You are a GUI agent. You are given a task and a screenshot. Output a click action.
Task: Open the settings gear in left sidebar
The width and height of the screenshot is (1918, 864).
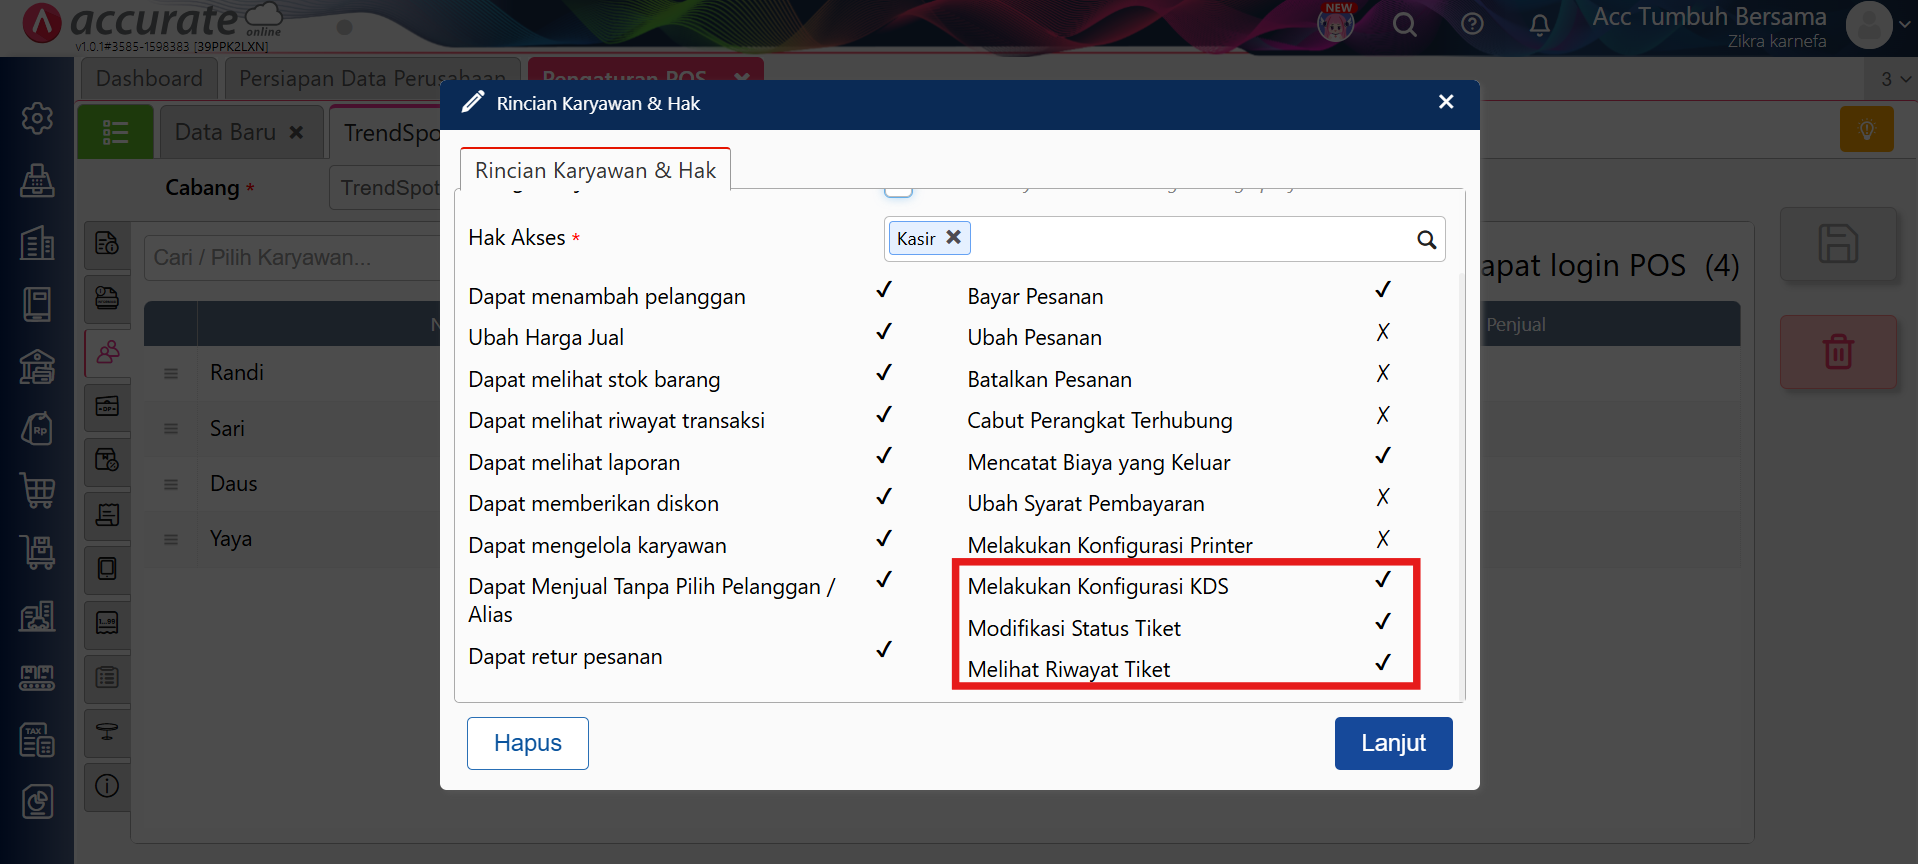(x=37, y=118)
